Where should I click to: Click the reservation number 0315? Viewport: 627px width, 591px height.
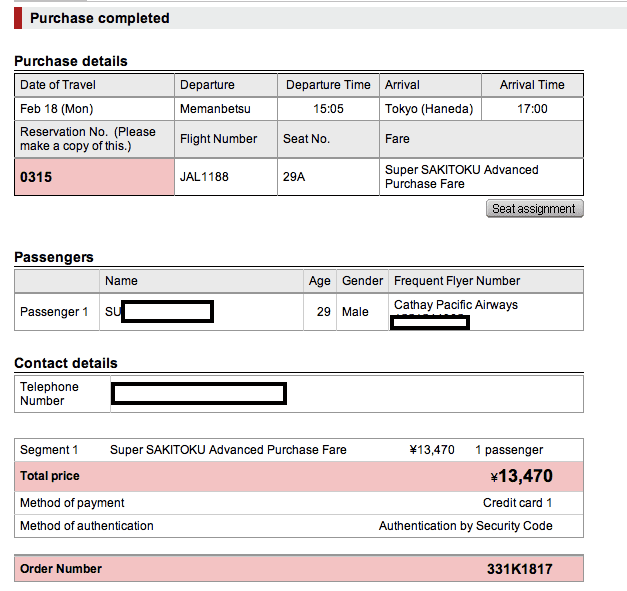tap(37, 178)
